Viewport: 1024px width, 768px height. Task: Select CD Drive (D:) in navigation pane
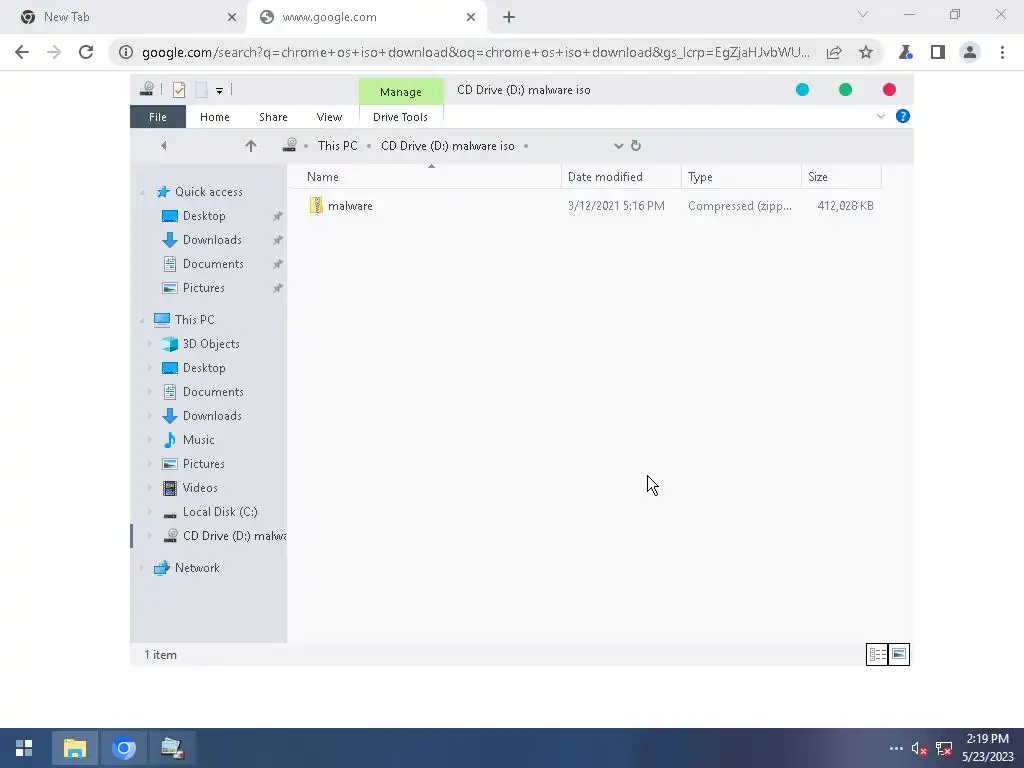point(224,536)
